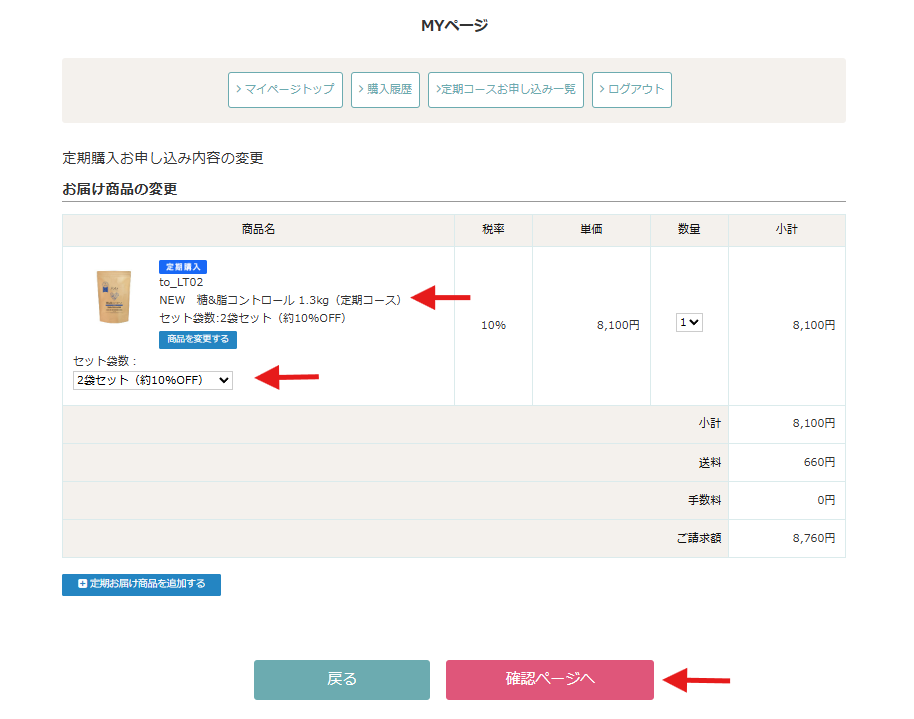Screen dimensions: 914x719
Task: Expand the セット袋数 dropdown
Action: coord(153,380)
